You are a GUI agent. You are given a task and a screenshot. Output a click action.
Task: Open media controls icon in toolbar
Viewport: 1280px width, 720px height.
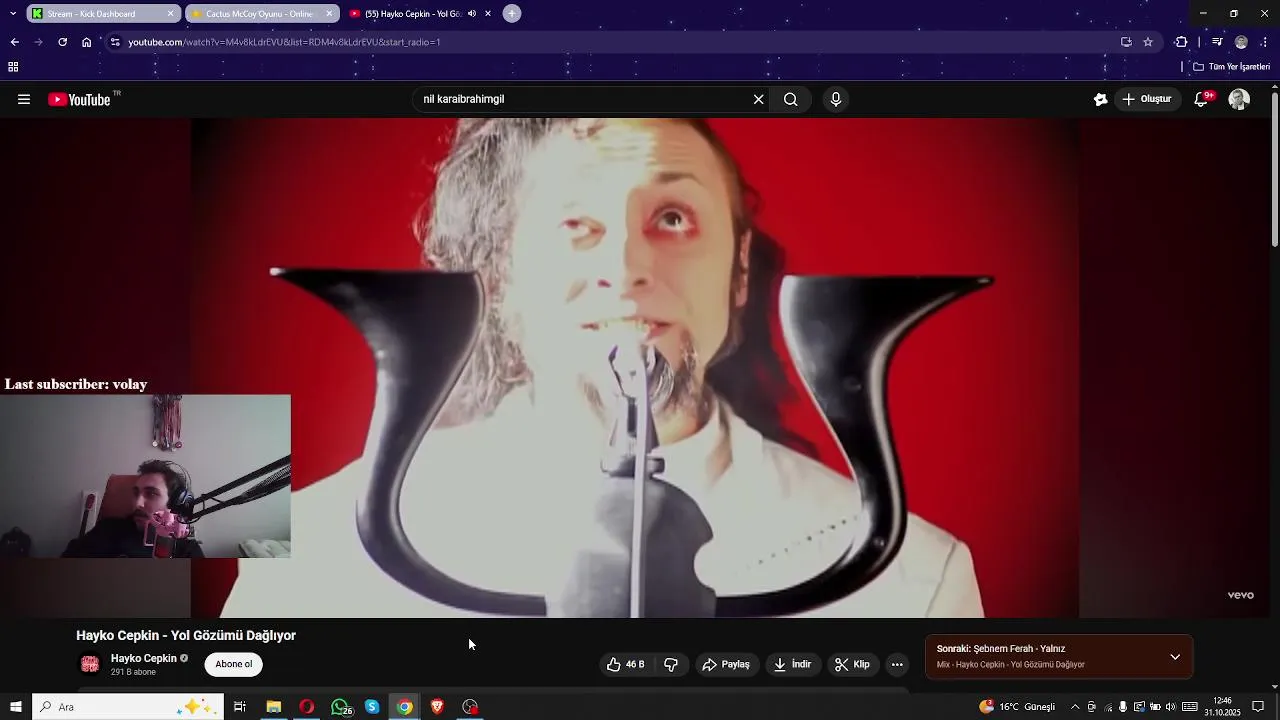1217,42
